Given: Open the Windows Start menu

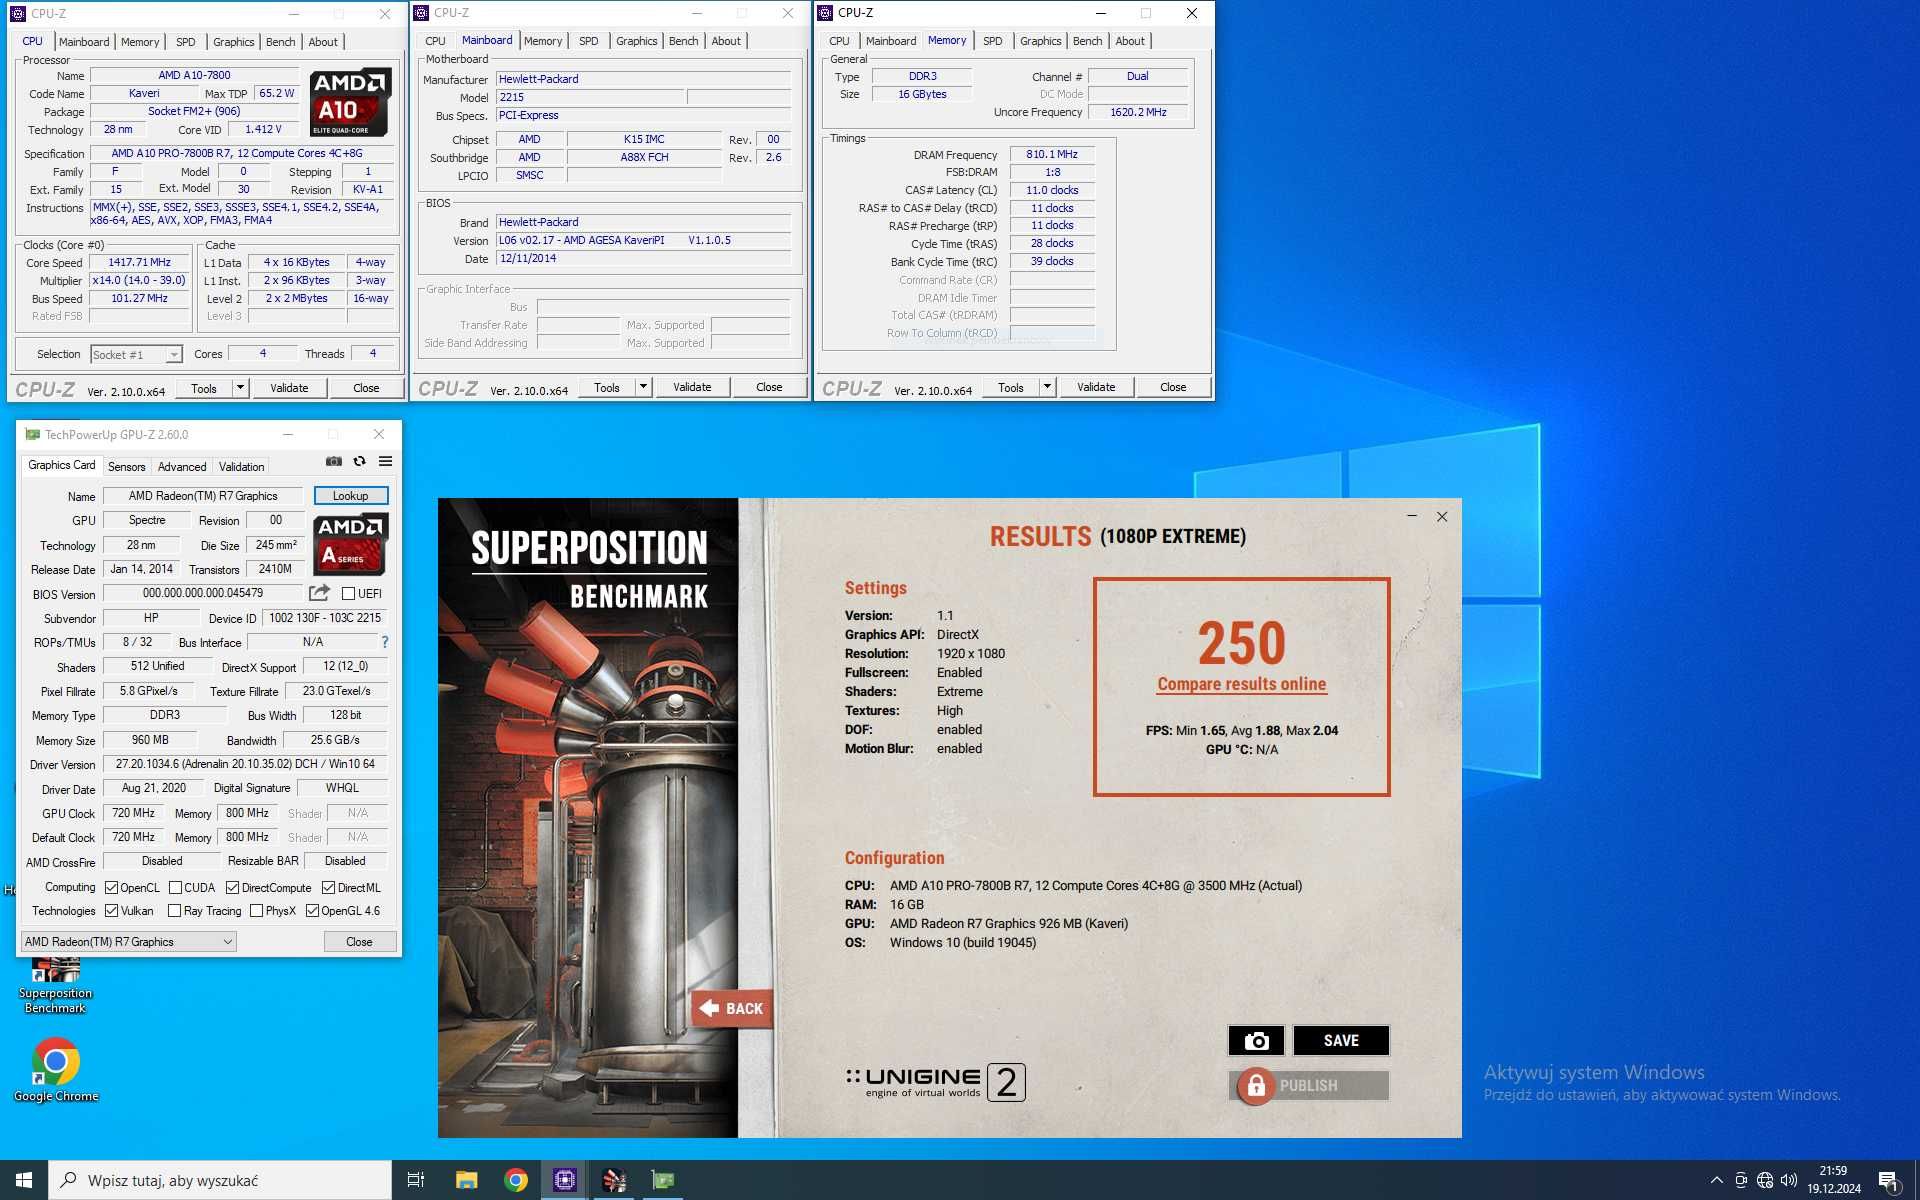Looking at the screenshot, I should pos(24,1180).
